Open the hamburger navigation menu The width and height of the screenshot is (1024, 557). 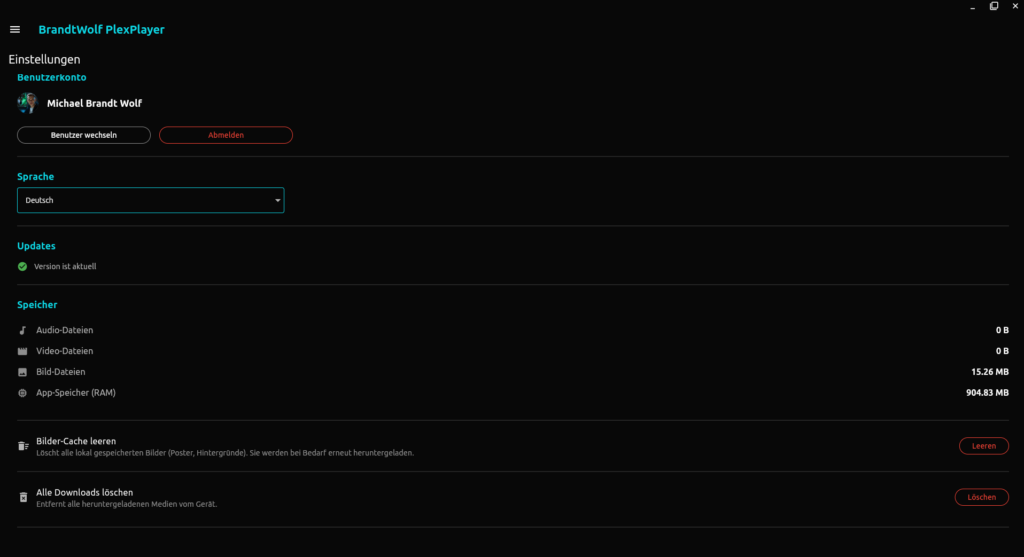point(15,30)
